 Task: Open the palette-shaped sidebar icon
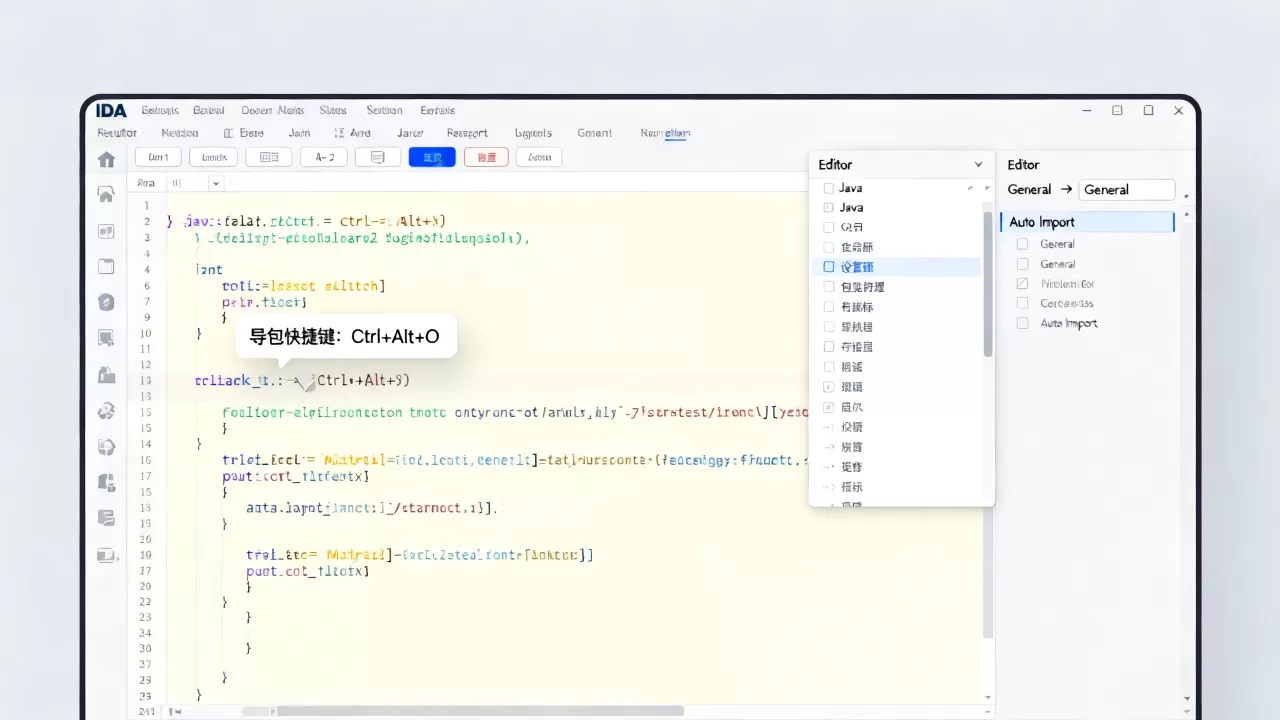coord(106,410)
